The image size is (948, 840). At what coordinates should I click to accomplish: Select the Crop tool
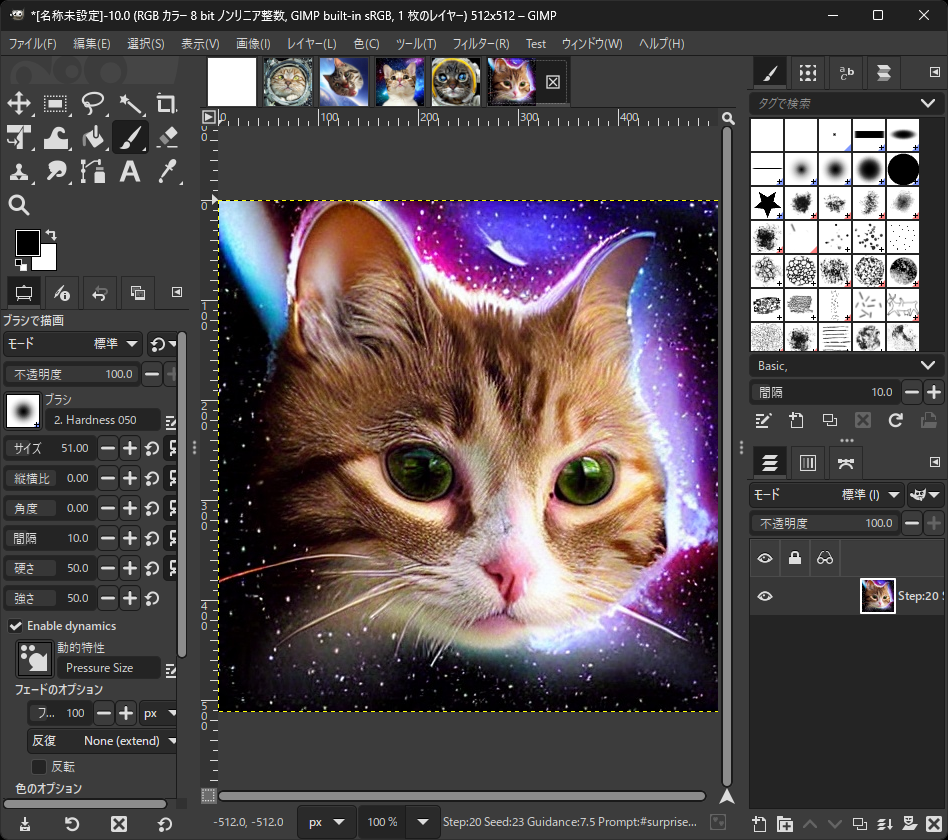[167, 103]
